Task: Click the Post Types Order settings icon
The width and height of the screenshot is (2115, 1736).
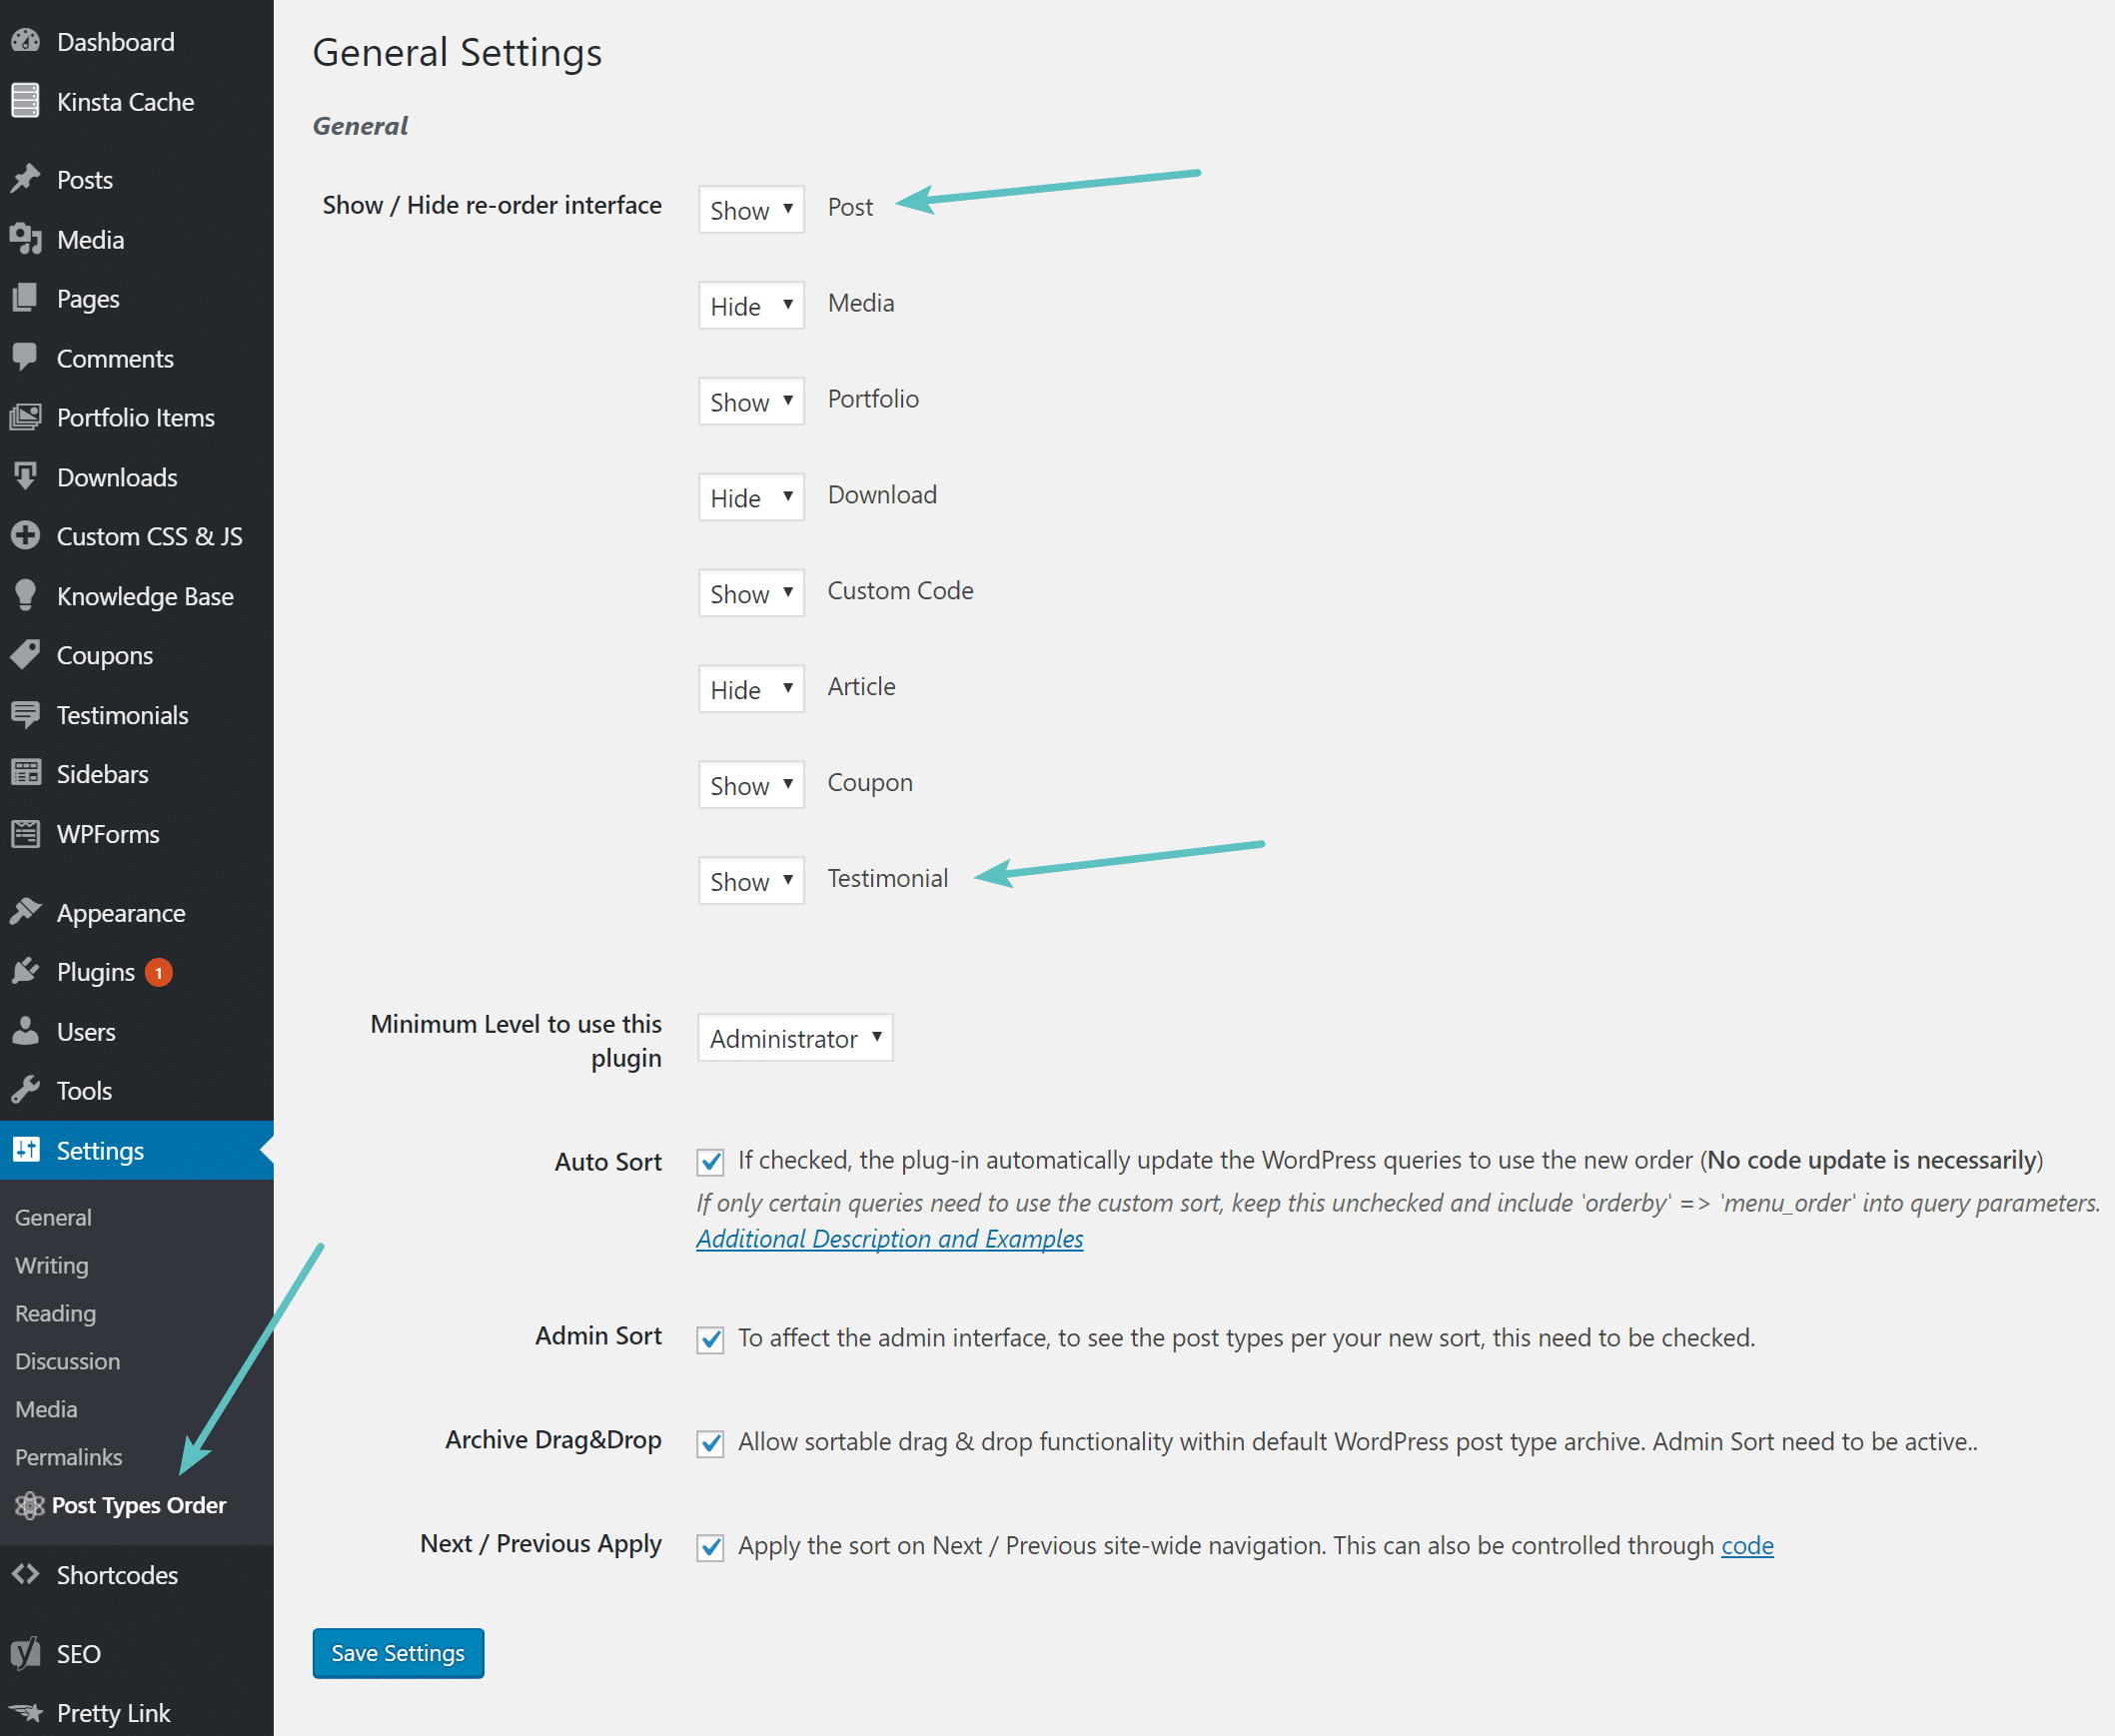Action: (30, 1504)
